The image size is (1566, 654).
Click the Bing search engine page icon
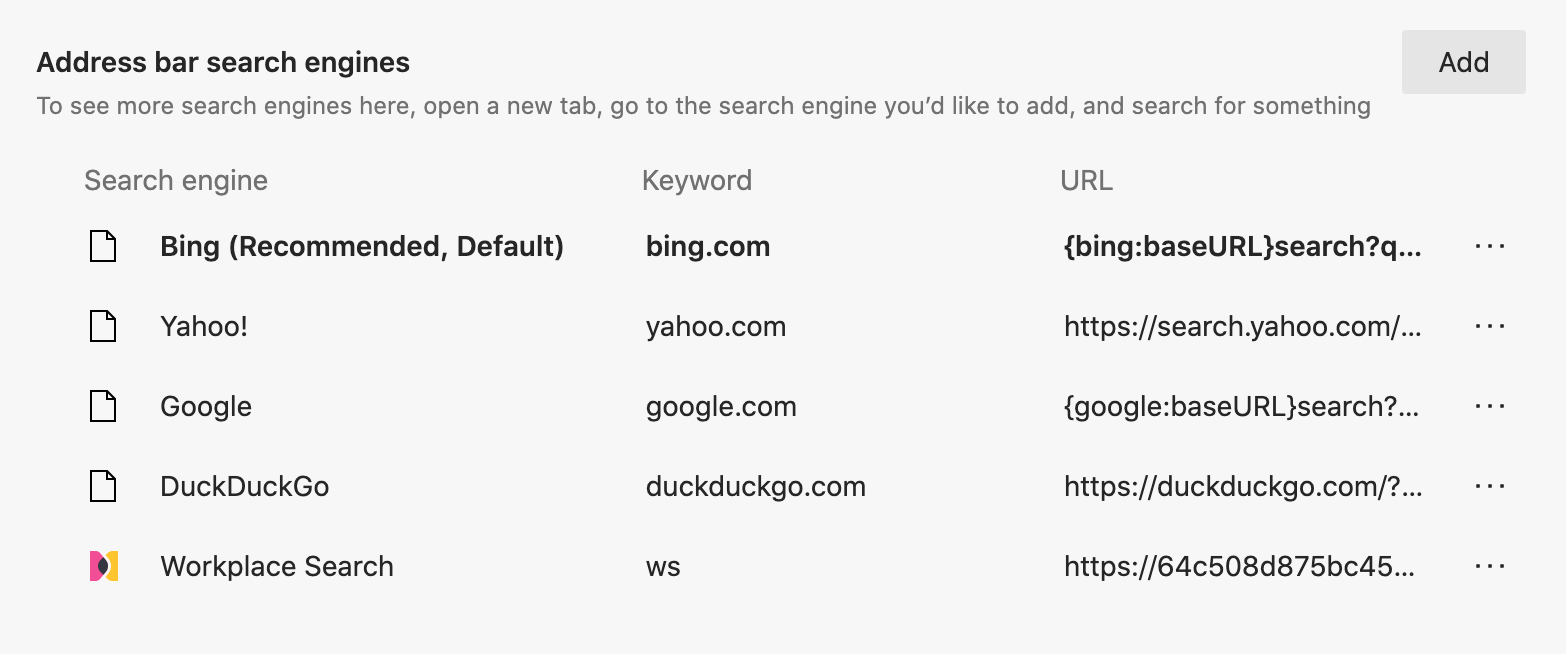point(102,246)
